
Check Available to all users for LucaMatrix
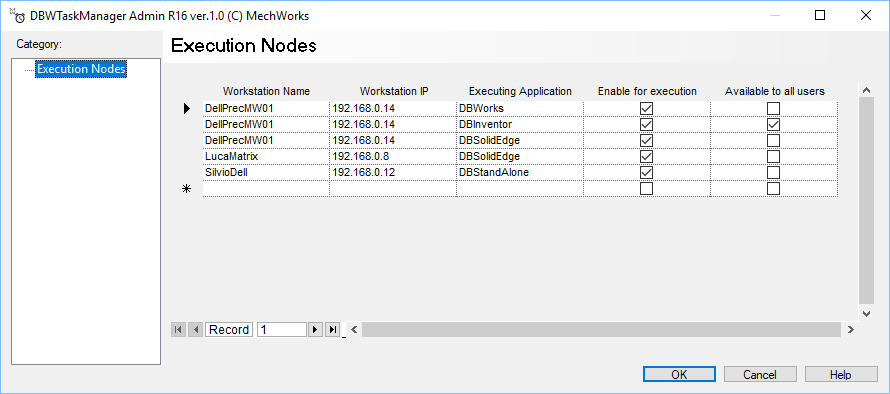click(x=773, y=156)
